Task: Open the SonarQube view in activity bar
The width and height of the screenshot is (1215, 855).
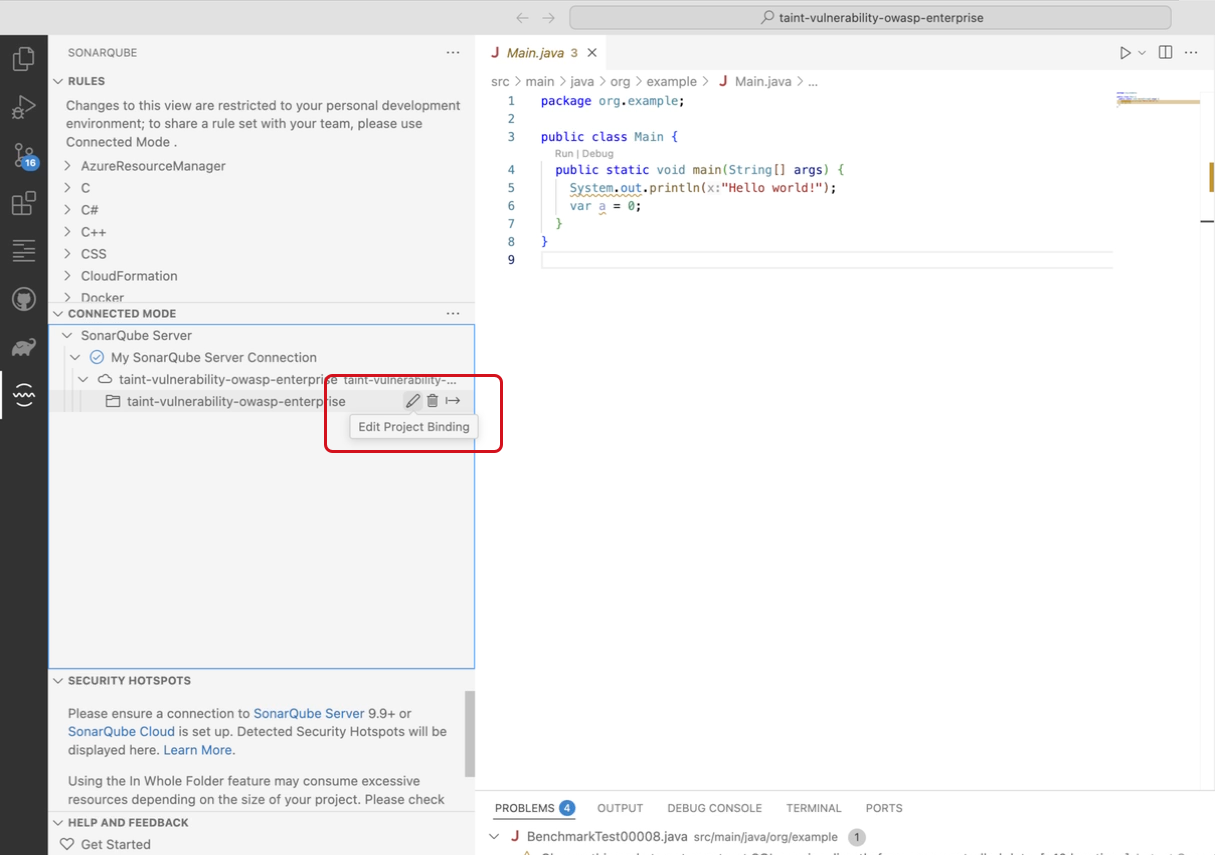Action: click(23, 396)
